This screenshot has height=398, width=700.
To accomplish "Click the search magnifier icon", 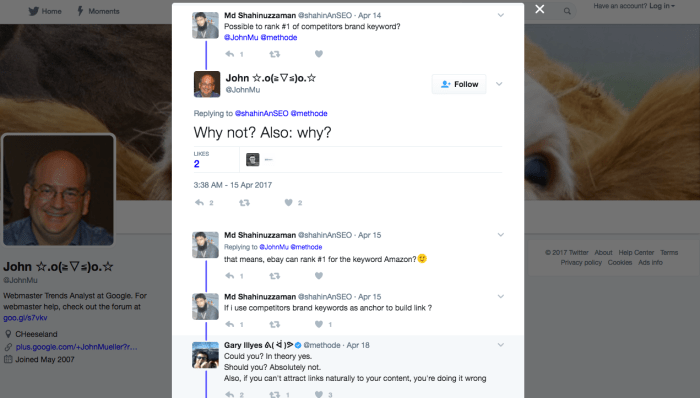I will 567,11.
